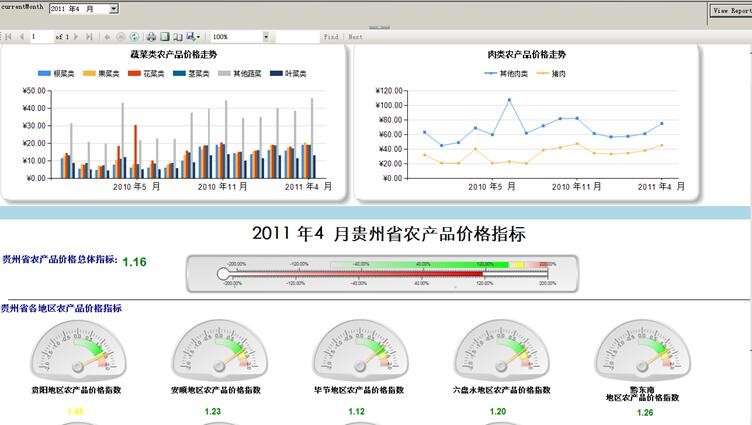Image resolution: width=752 pixels, height=425 pixels.
Task: Click the View Report button
Action: pyautogui.click(x=731, y=10)
